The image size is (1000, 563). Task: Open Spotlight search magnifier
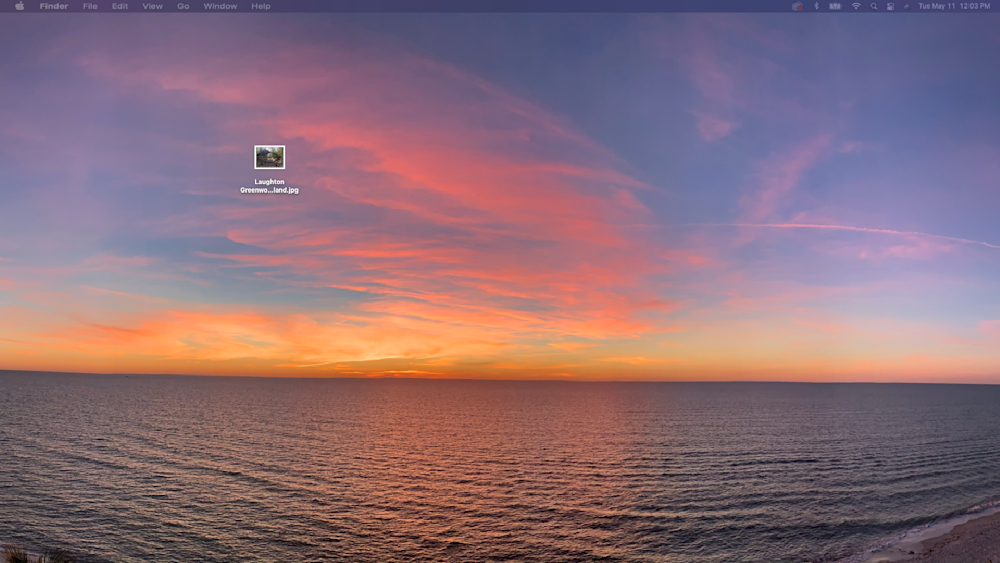(874, 6)
